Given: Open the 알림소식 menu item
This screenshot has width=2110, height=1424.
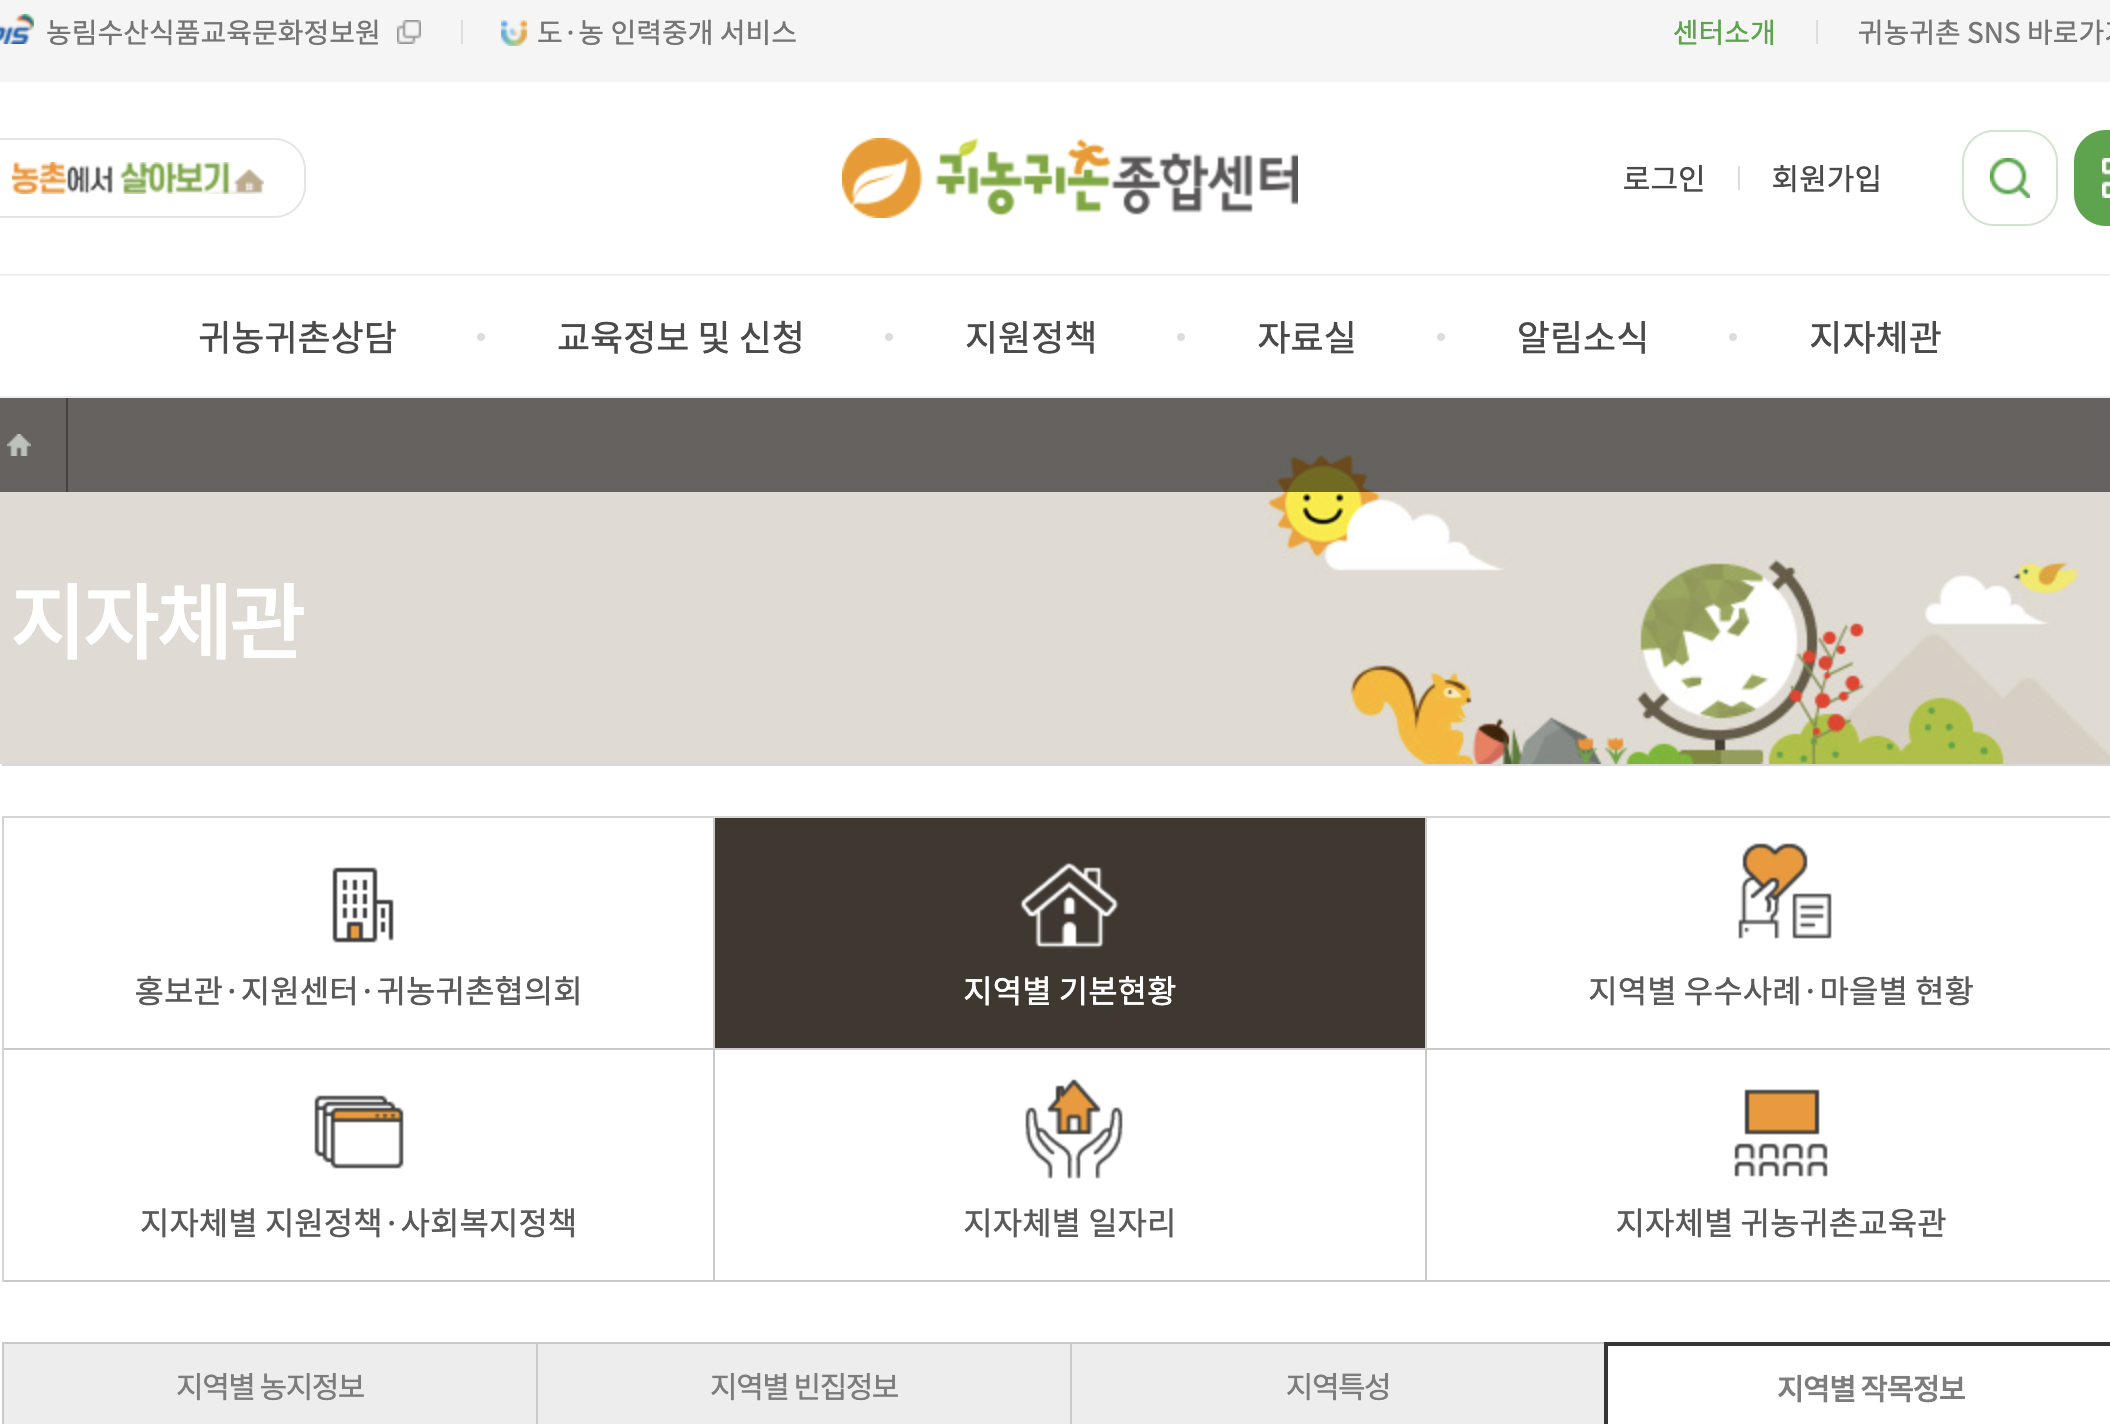Looking at the screenshot, I should [x=1581, y=337].
